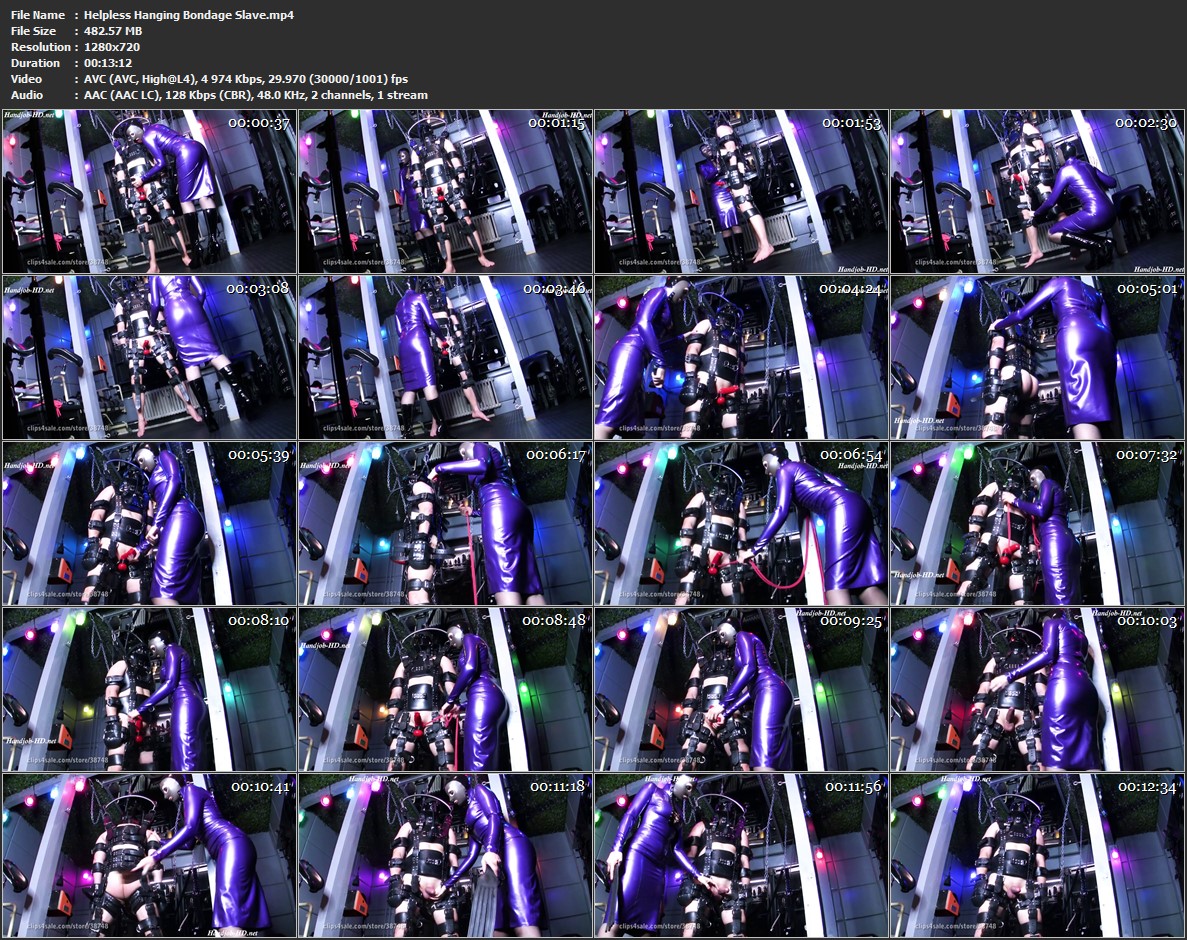Click the frame marked 00:03:46
The image size is (1187, 940).
(x=445, y=357)
